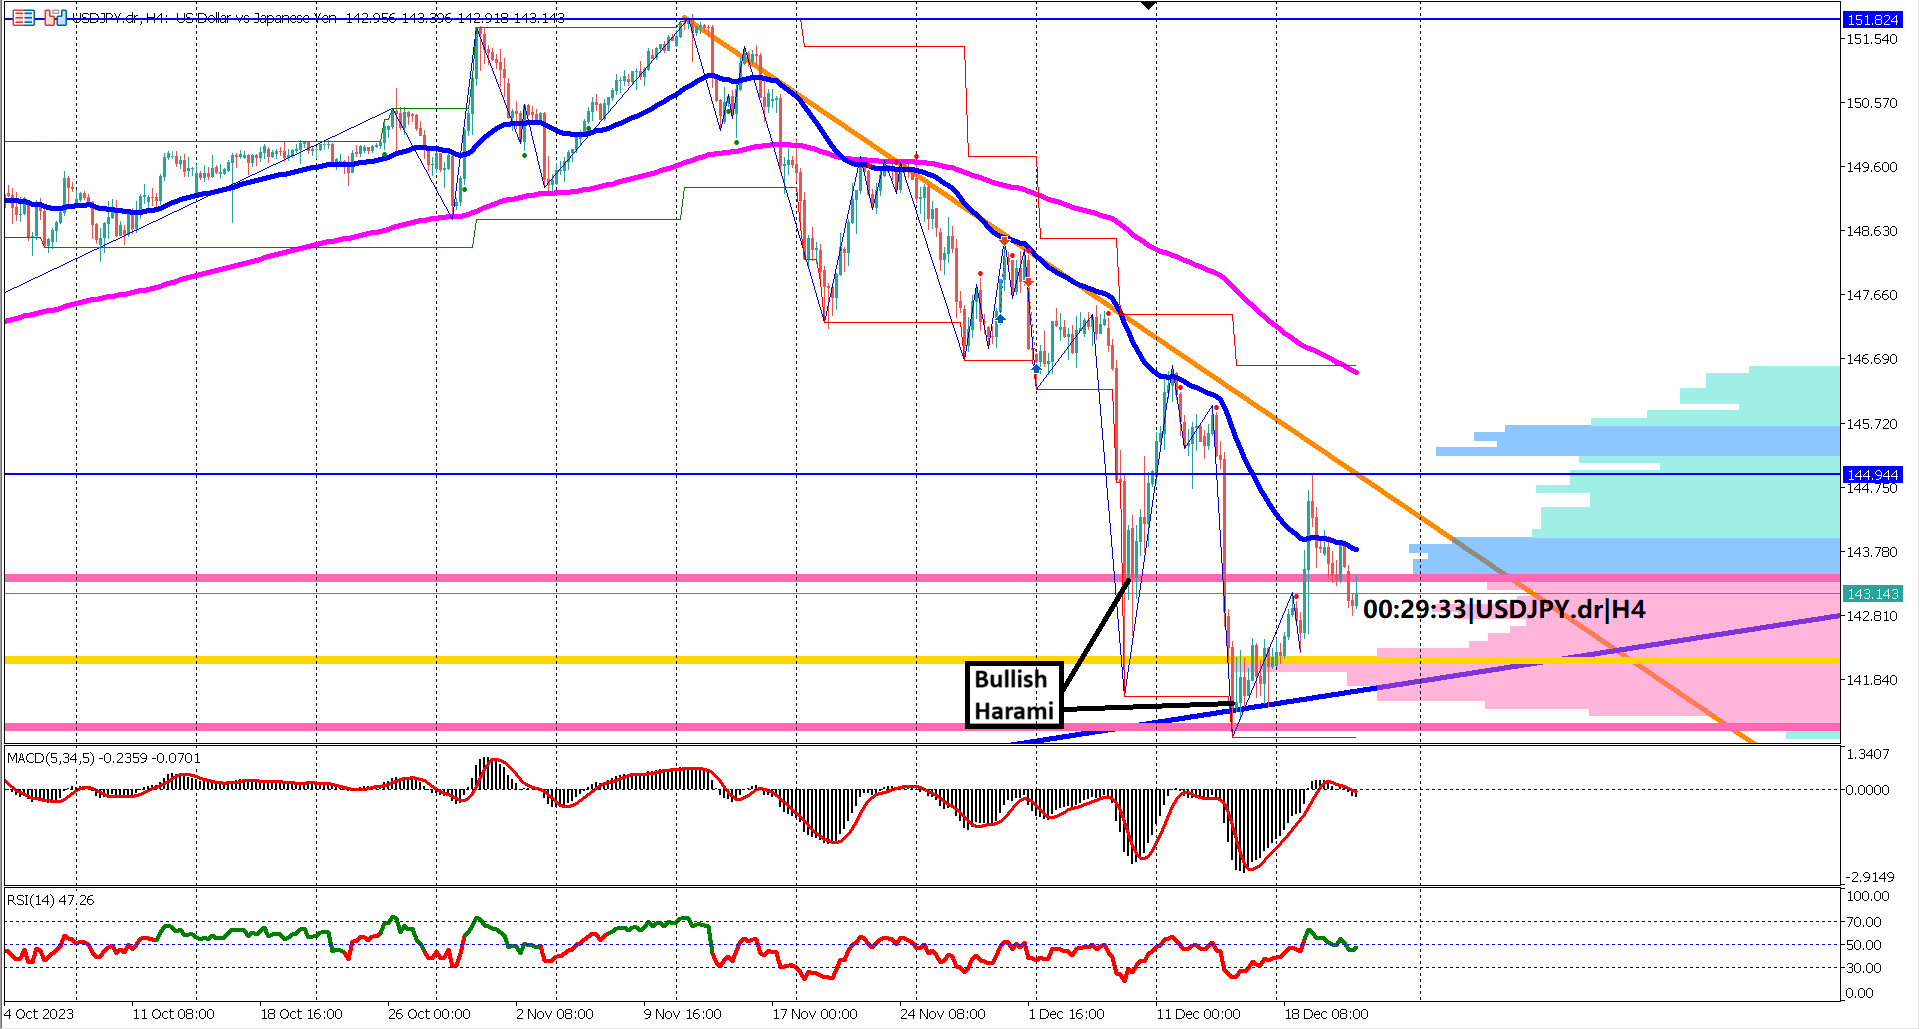The height and width of the screenshot is (1029, 1920).
Task: Click the red thumbs-down sentiment icon
Action: tap(50, 19)
